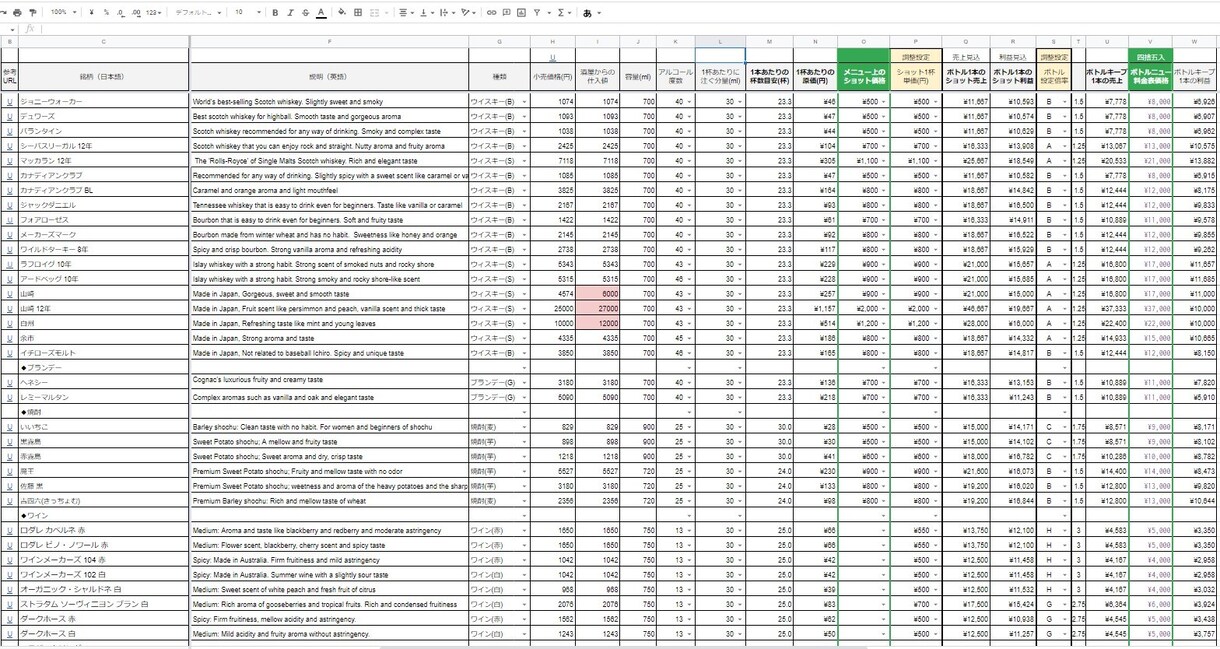Select the シーバスリーガル 12年 name cell
The width and height of the screenshot is (1220, 649).
pos(103,145)
